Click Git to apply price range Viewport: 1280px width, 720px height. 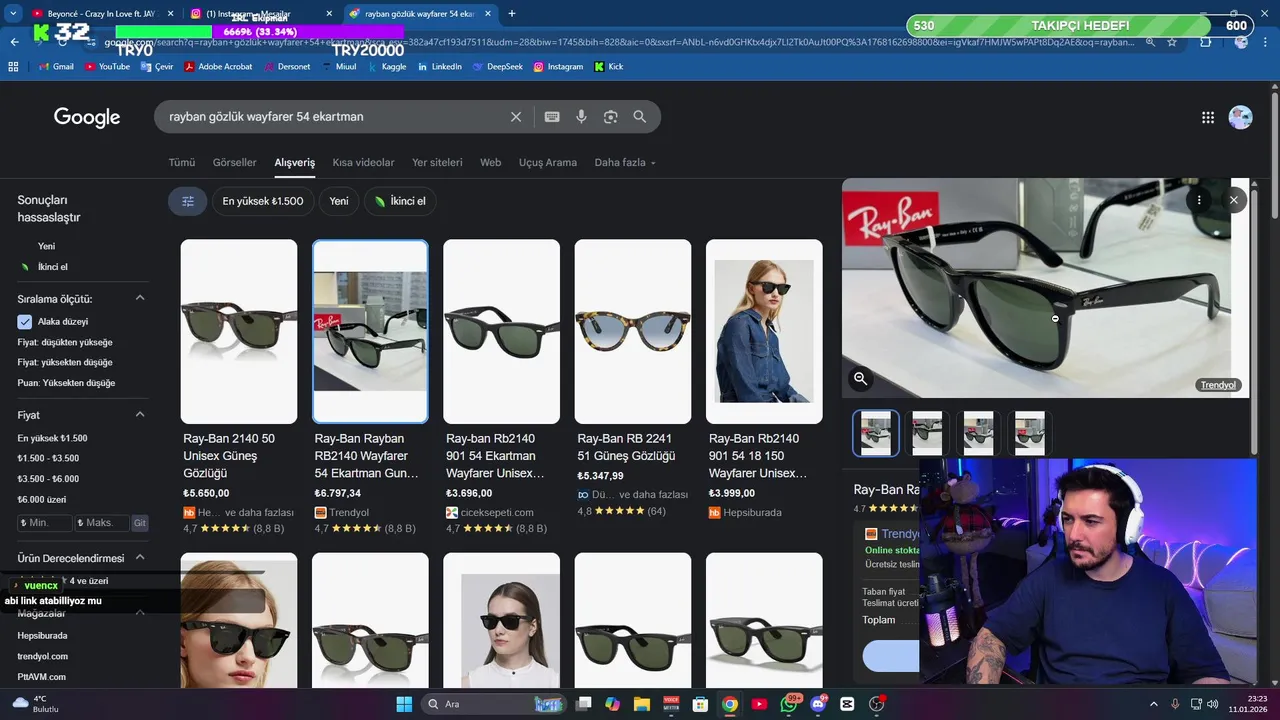140,523
